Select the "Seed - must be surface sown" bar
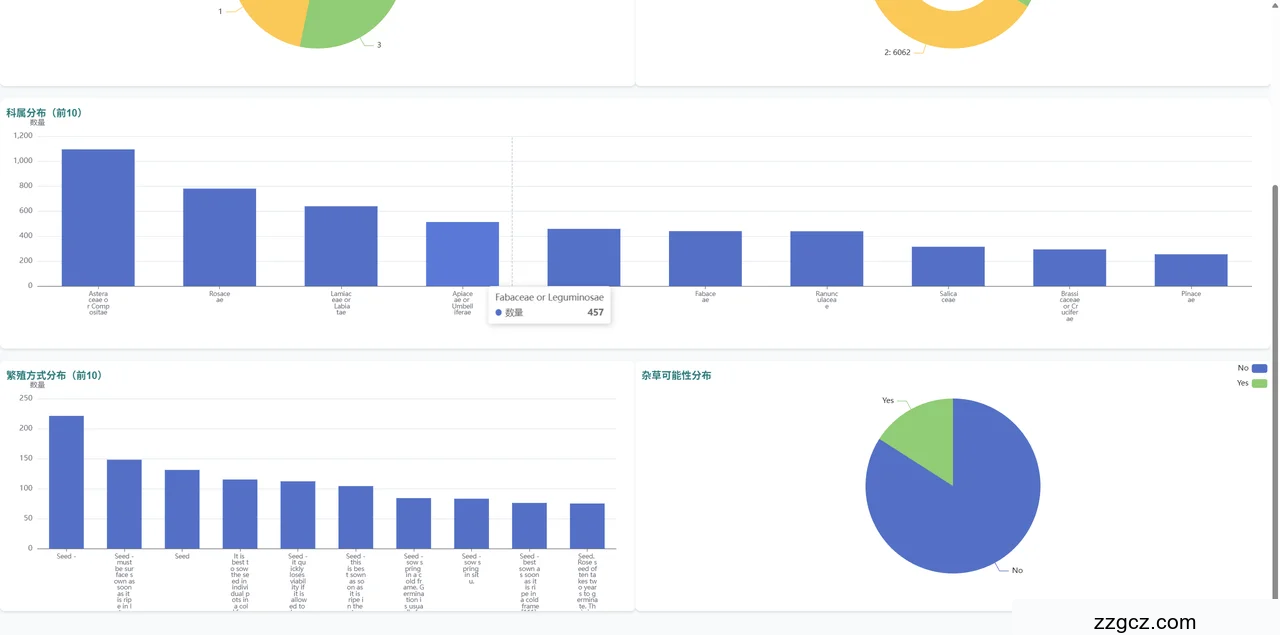1280x635 pixels. tap(124, 504)
